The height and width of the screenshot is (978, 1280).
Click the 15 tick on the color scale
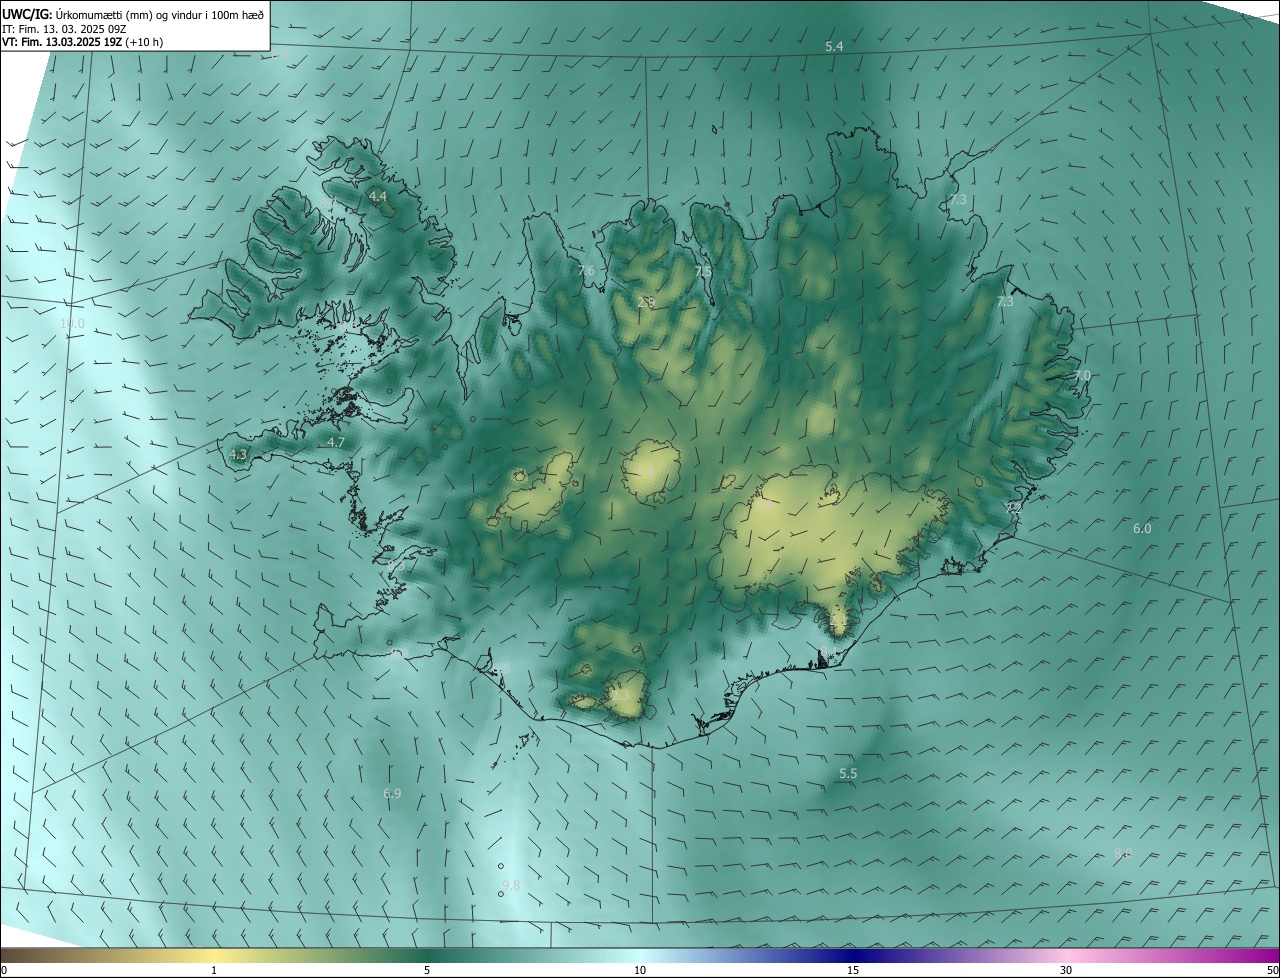[x=853, y=970]
